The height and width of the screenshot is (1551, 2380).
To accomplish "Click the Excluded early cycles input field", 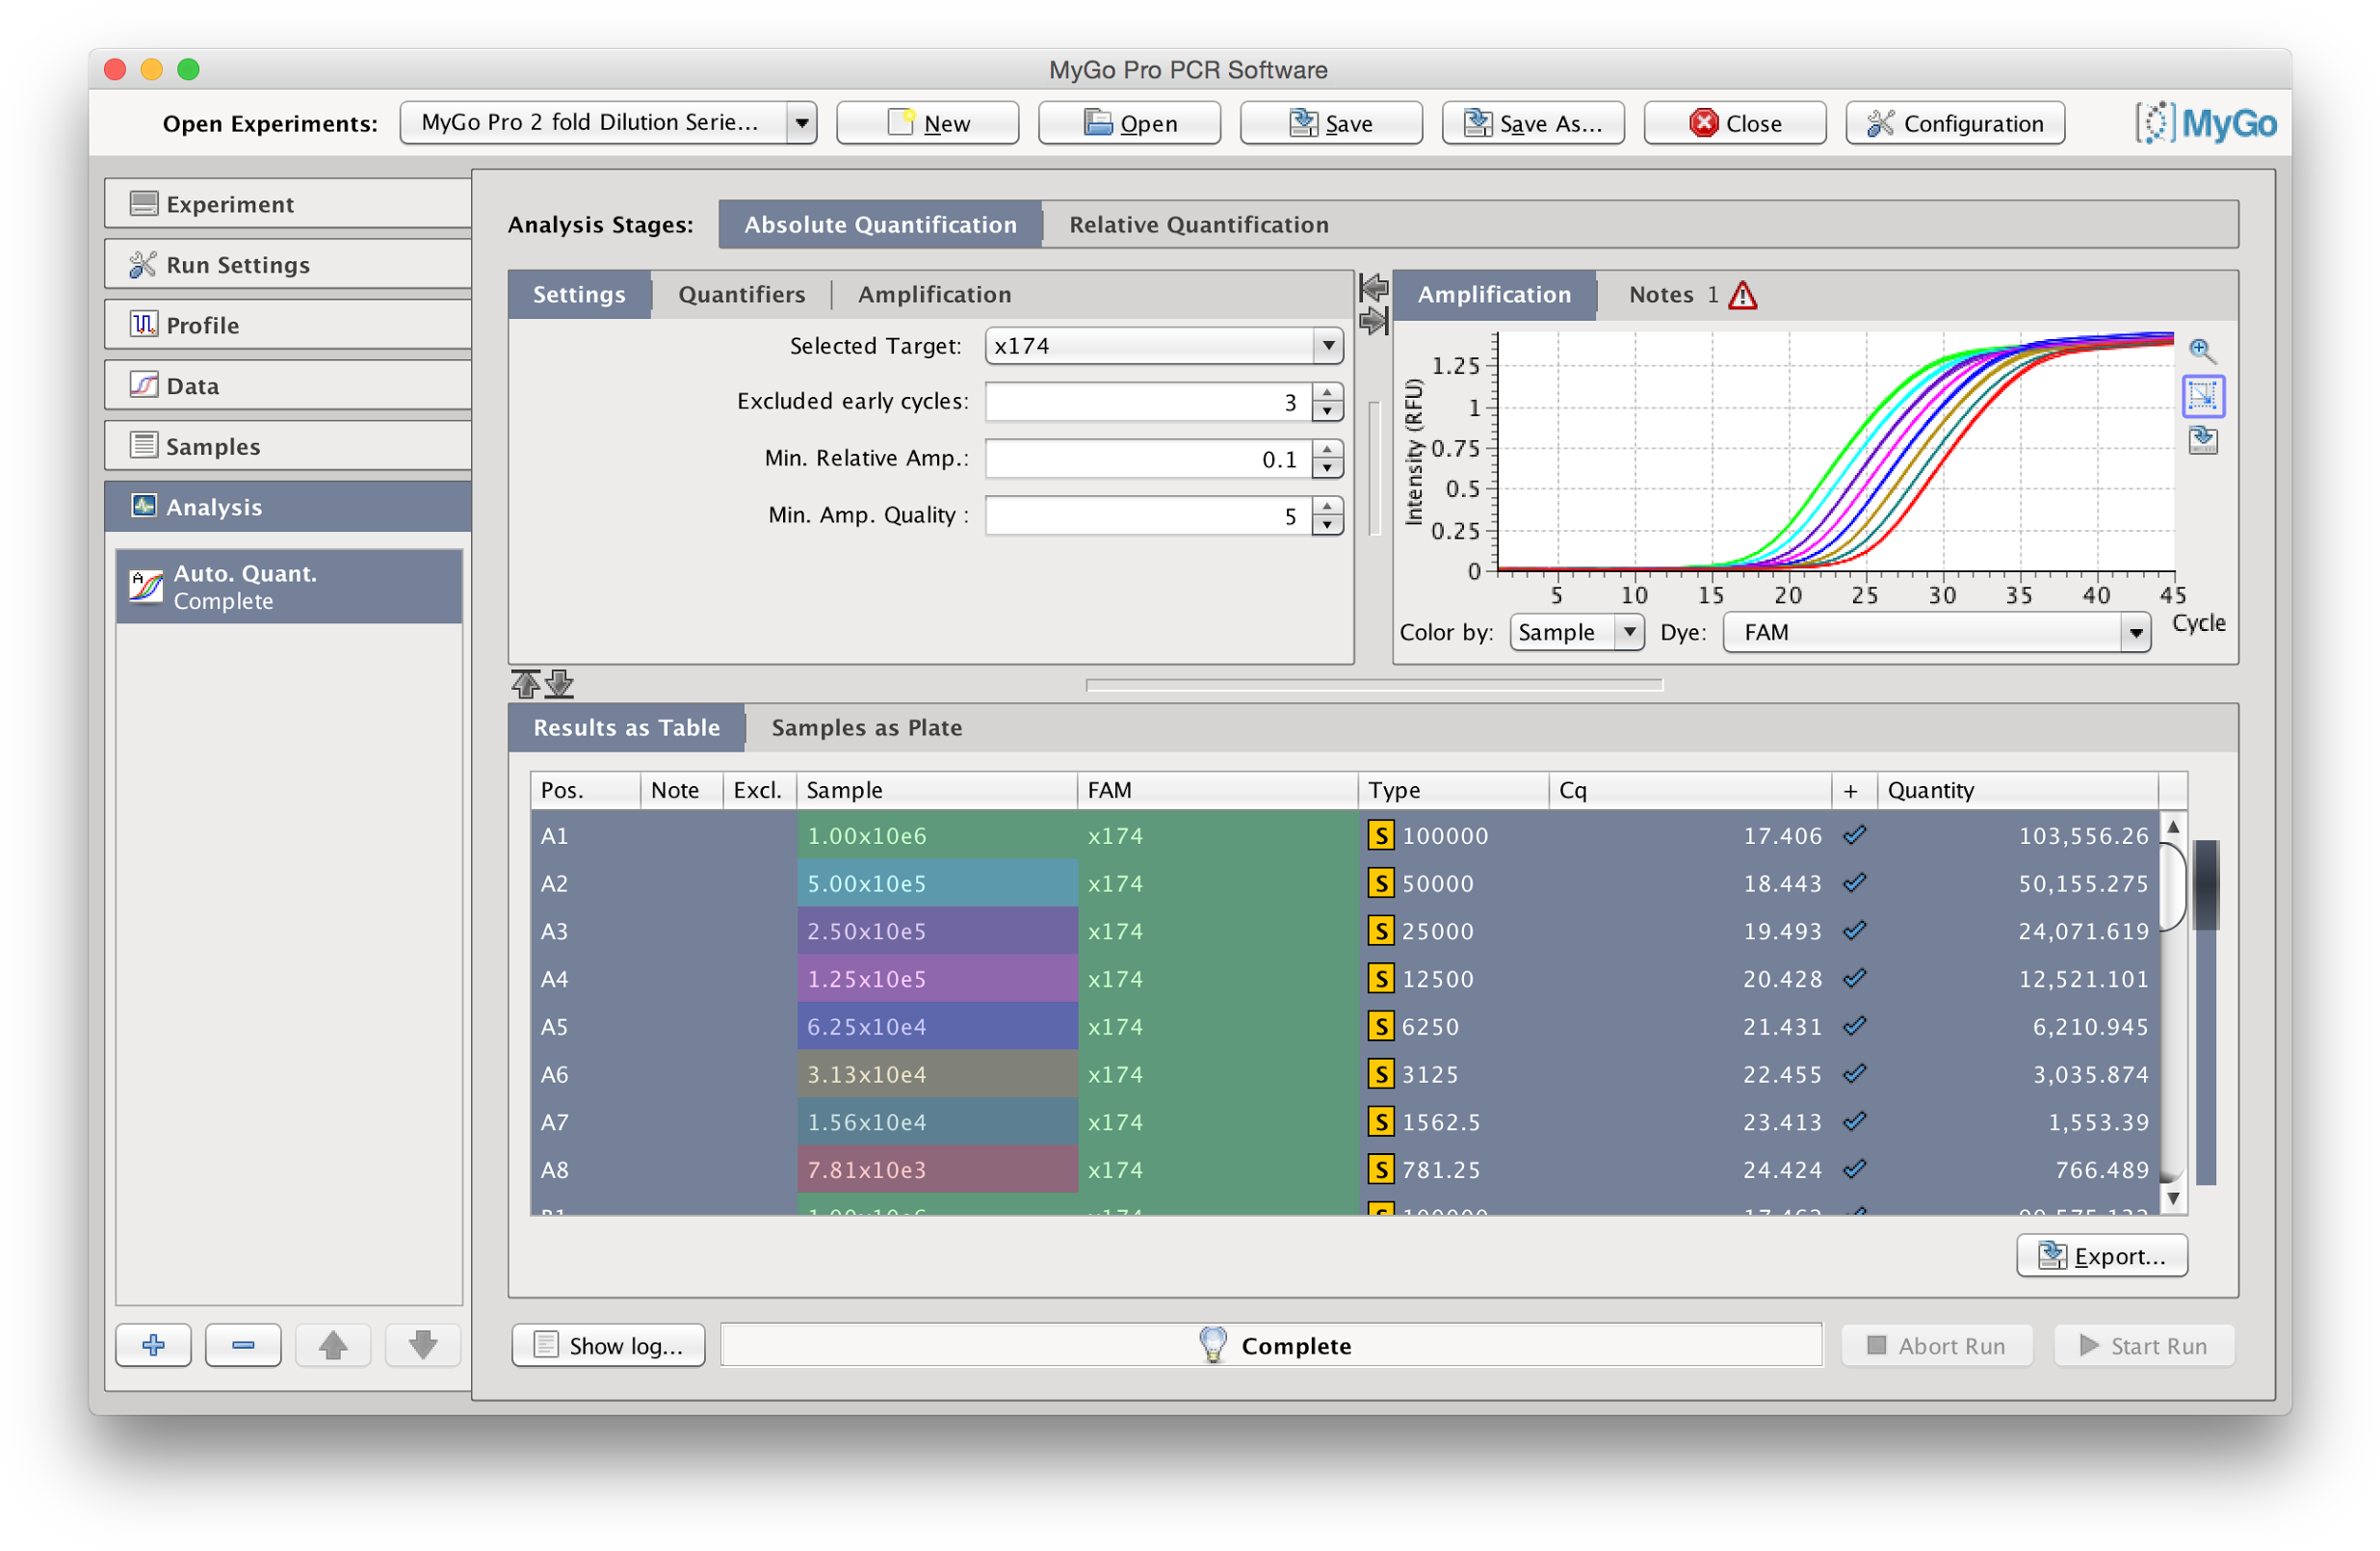I will point(1148,402).
